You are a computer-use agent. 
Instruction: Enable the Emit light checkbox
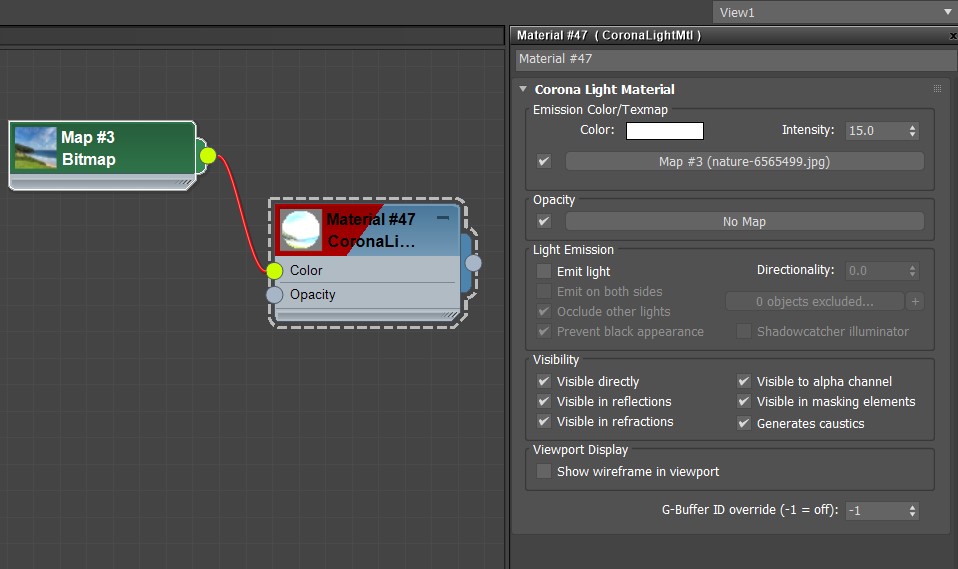[544, 271]
